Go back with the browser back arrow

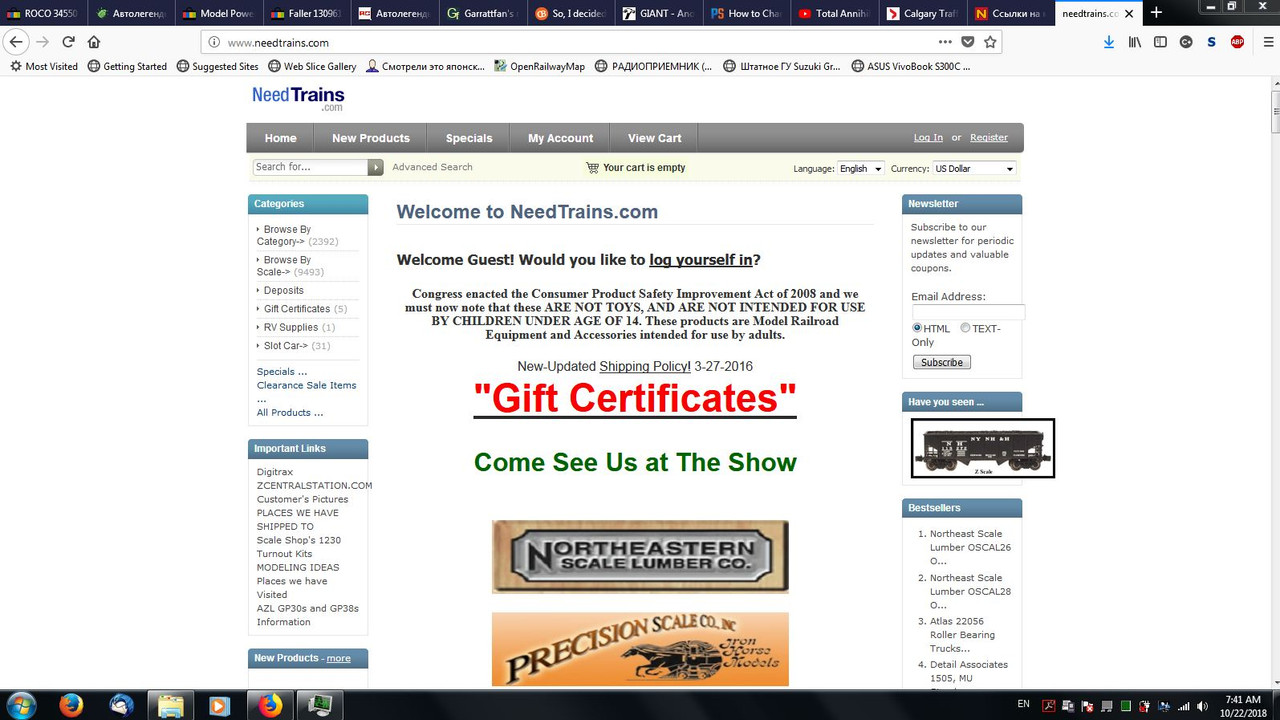(16, 42)
